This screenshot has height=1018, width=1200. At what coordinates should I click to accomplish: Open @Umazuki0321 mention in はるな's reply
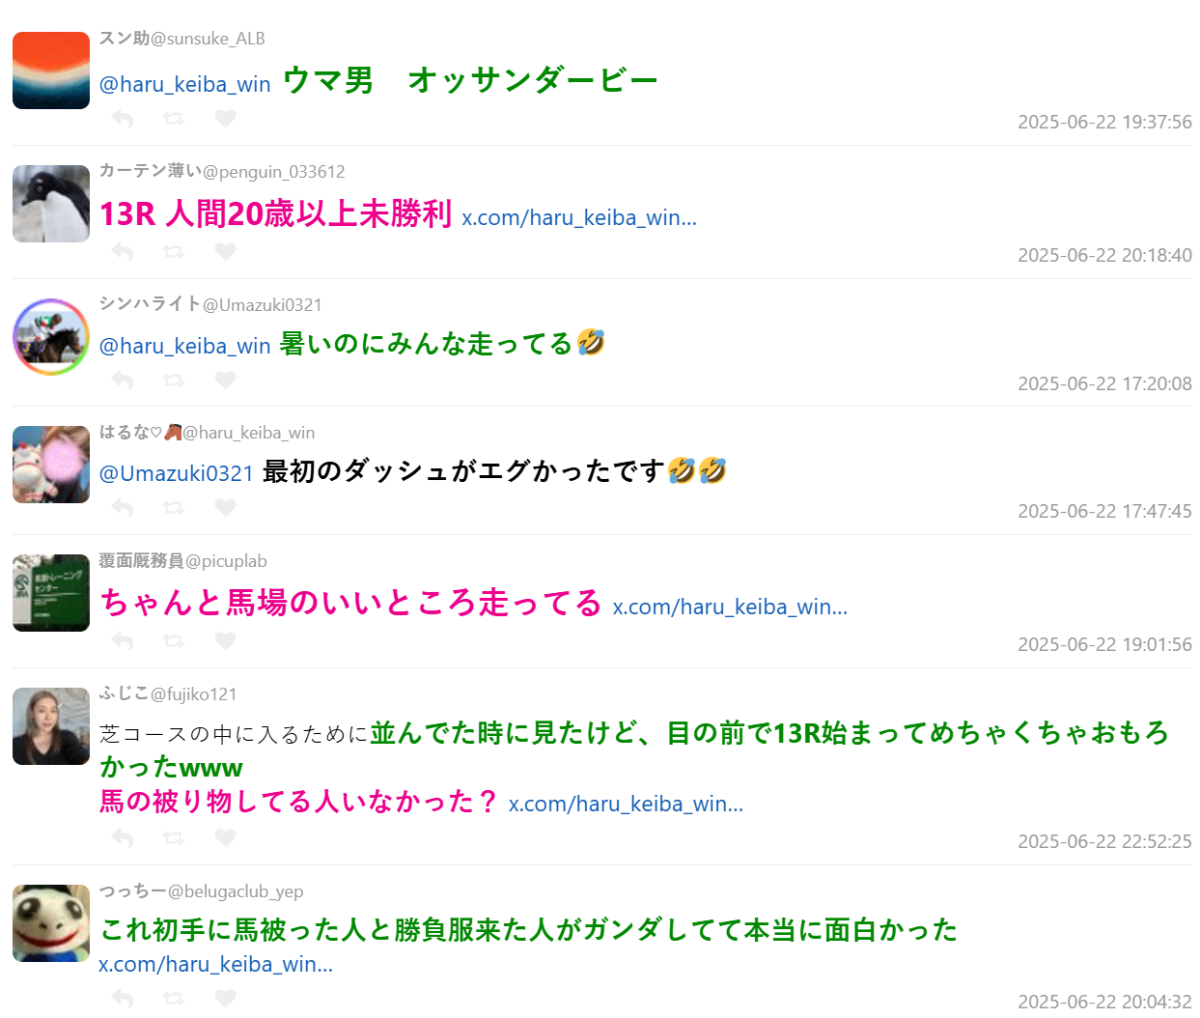[x=176, y=473]
